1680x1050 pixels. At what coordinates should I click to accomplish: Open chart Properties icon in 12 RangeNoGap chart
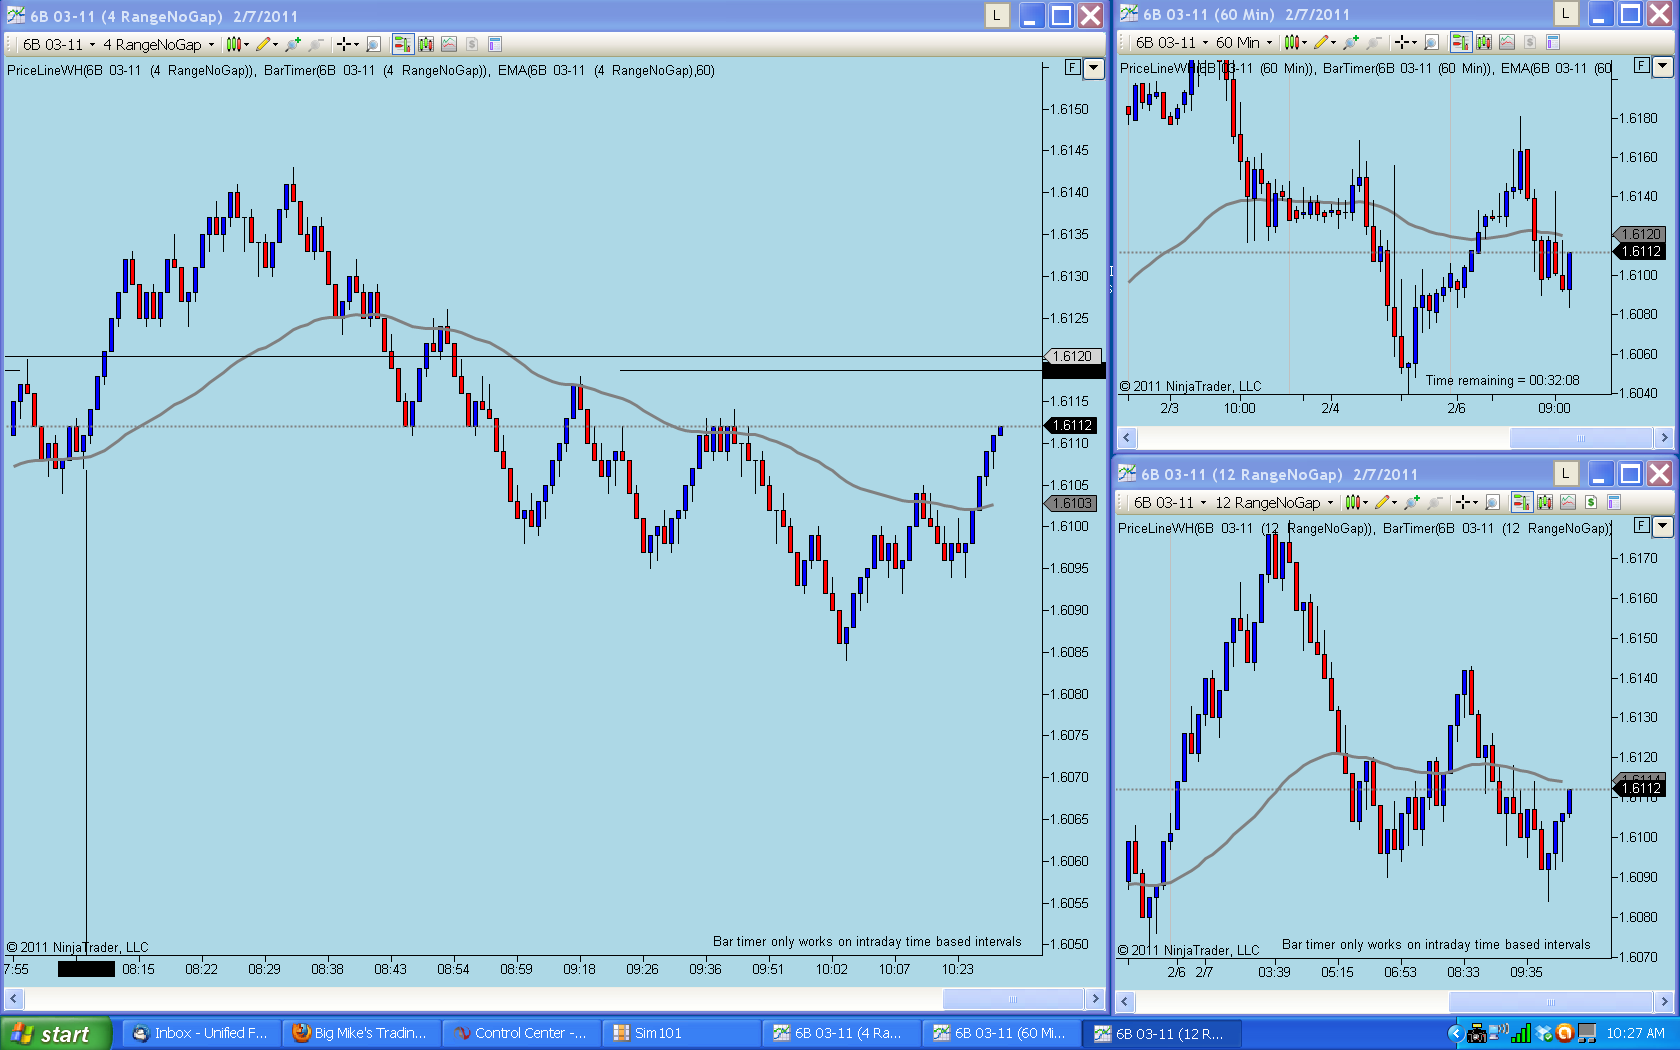pos(1613,502)
